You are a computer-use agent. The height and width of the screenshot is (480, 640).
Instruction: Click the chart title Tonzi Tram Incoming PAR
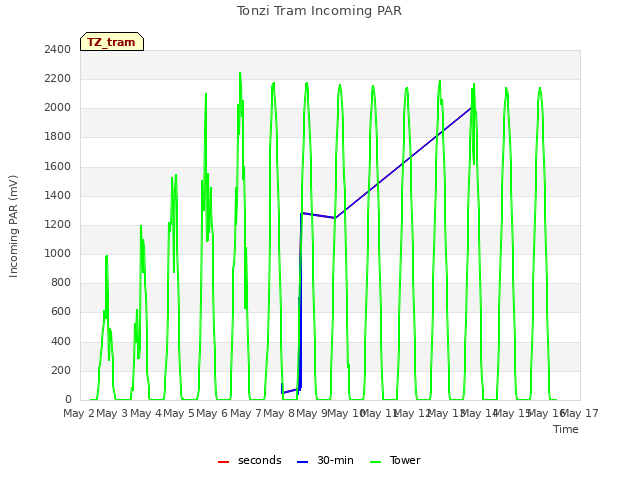click(319, 11)
